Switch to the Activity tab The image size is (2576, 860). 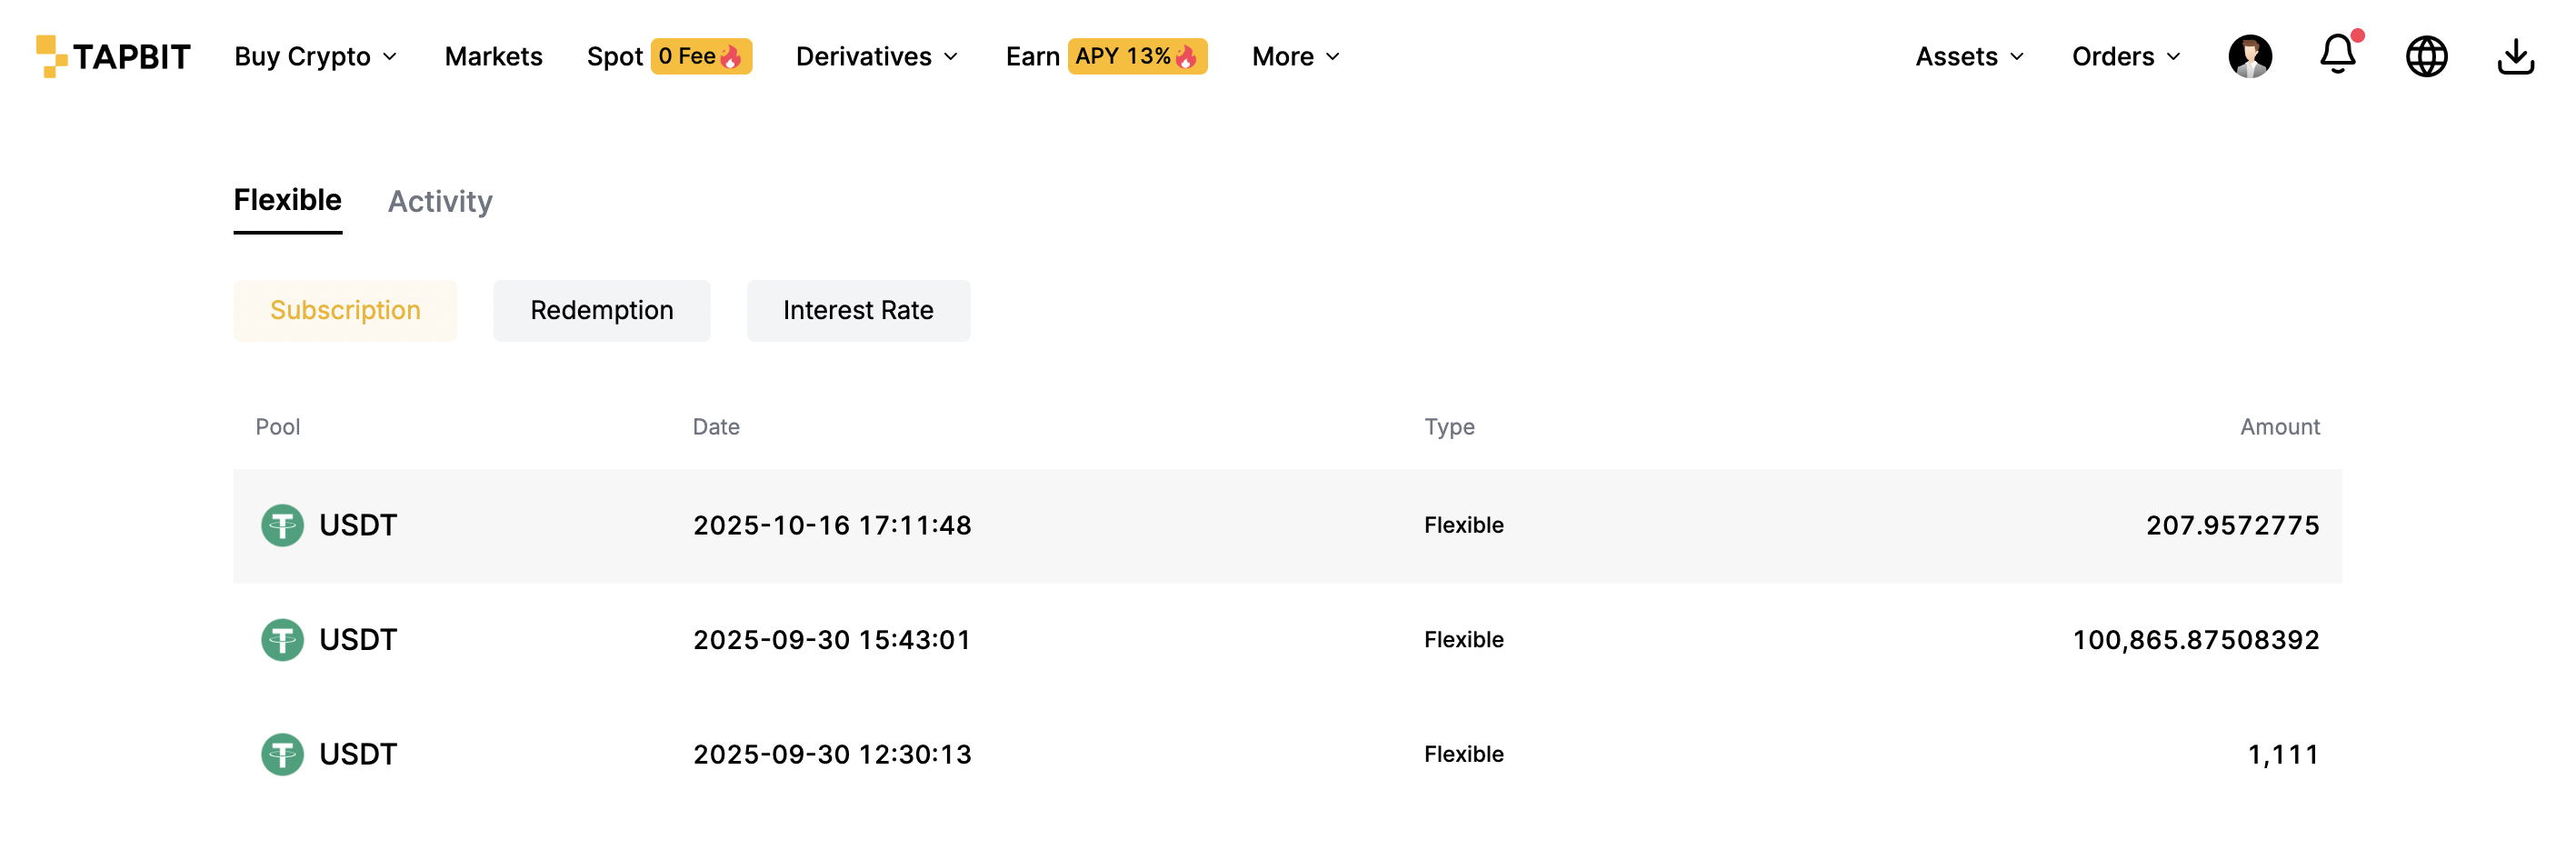(x=440, y=201)
